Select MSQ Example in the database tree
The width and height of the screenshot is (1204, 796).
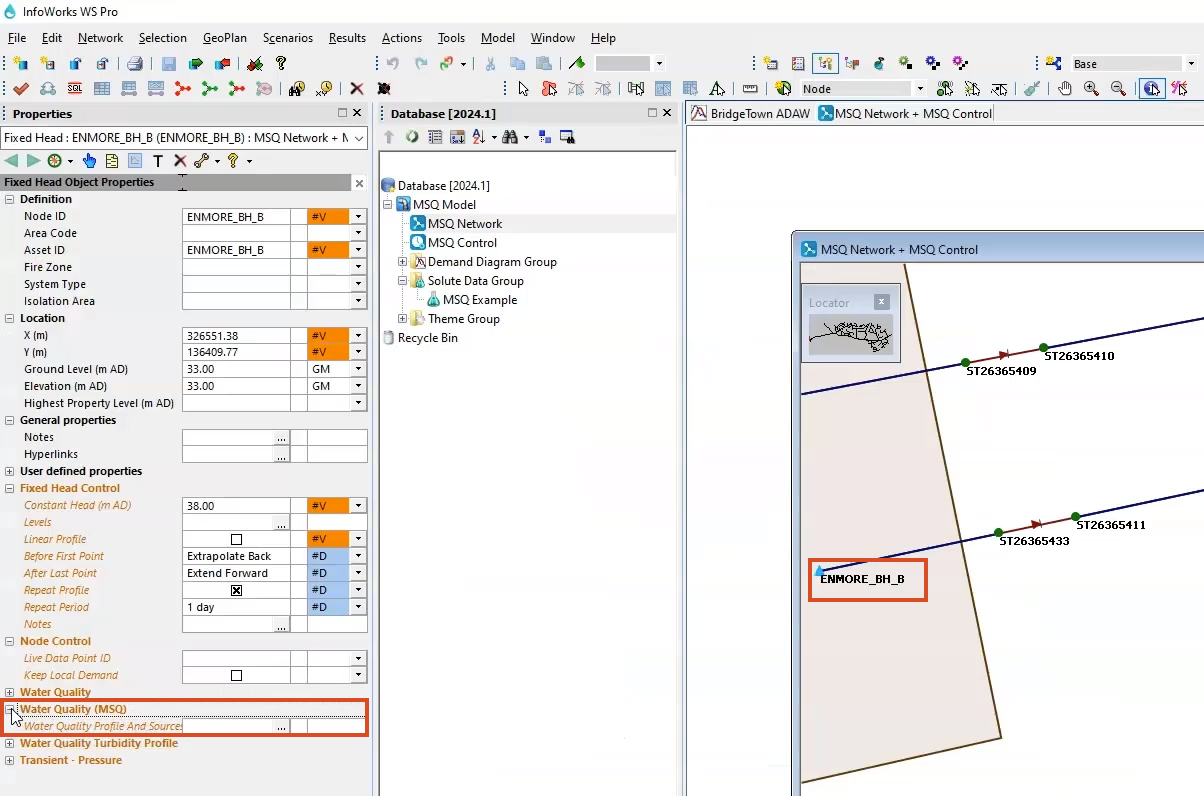pos(480,300)
